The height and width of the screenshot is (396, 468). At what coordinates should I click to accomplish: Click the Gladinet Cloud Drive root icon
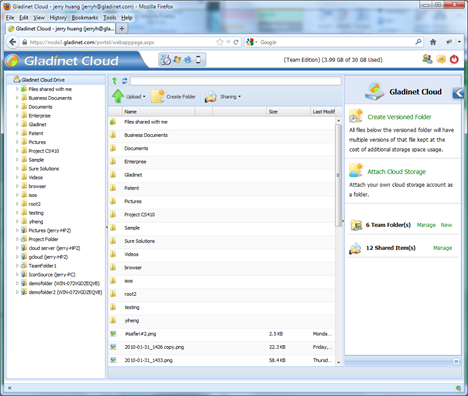click(x=17, y=80)
